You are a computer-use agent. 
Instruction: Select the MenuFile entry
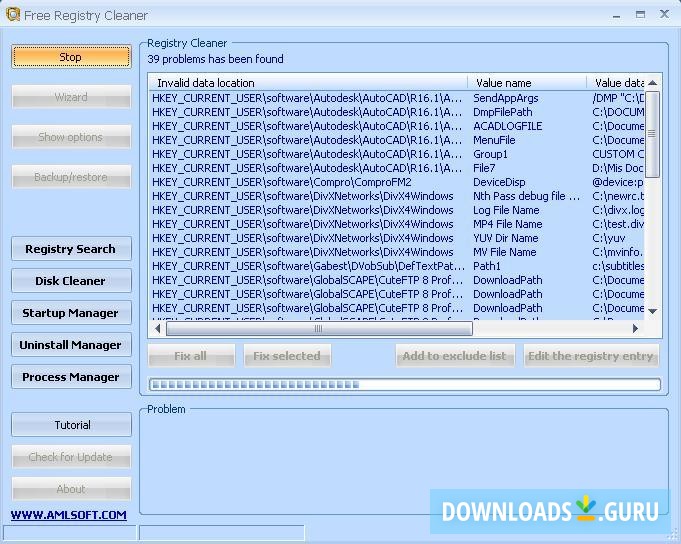[x=397, y=140]
